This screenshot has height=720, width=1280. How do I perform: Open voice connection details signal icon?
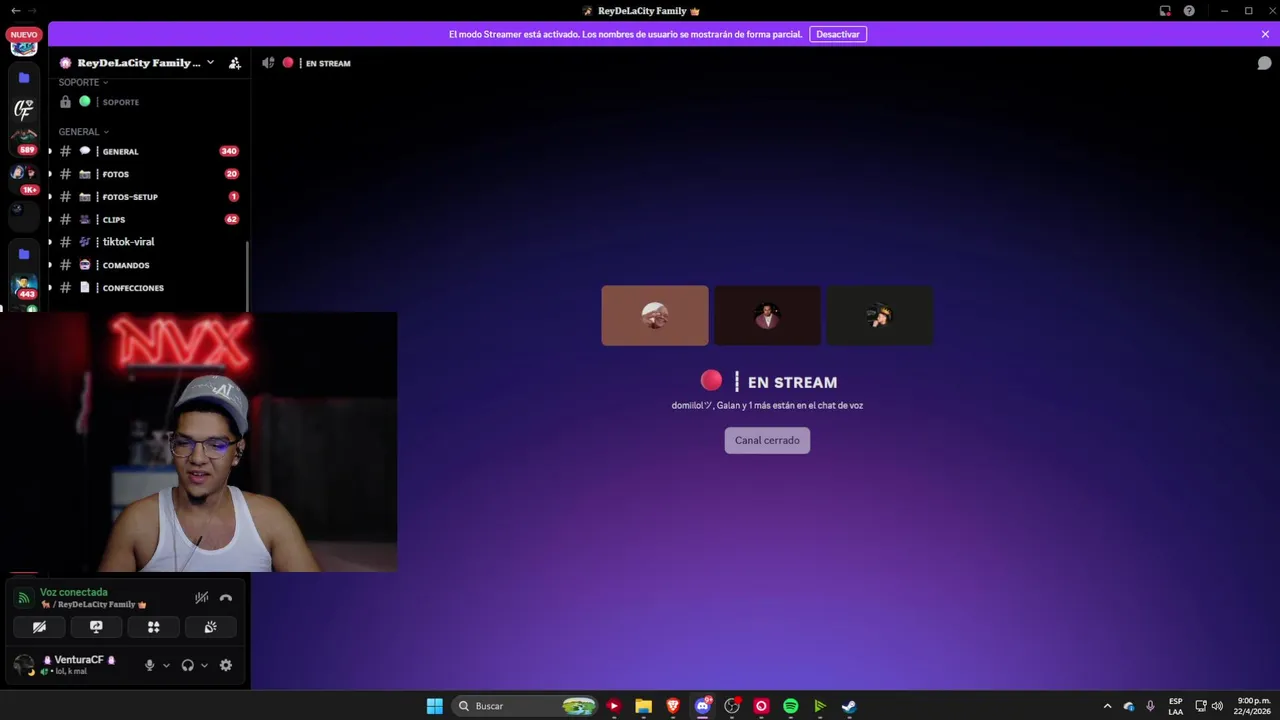24,598
